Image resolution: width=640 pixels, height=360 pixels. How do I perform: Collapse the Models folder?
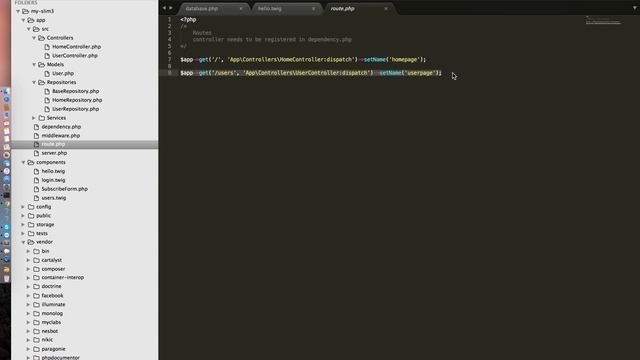click(34, 64)
